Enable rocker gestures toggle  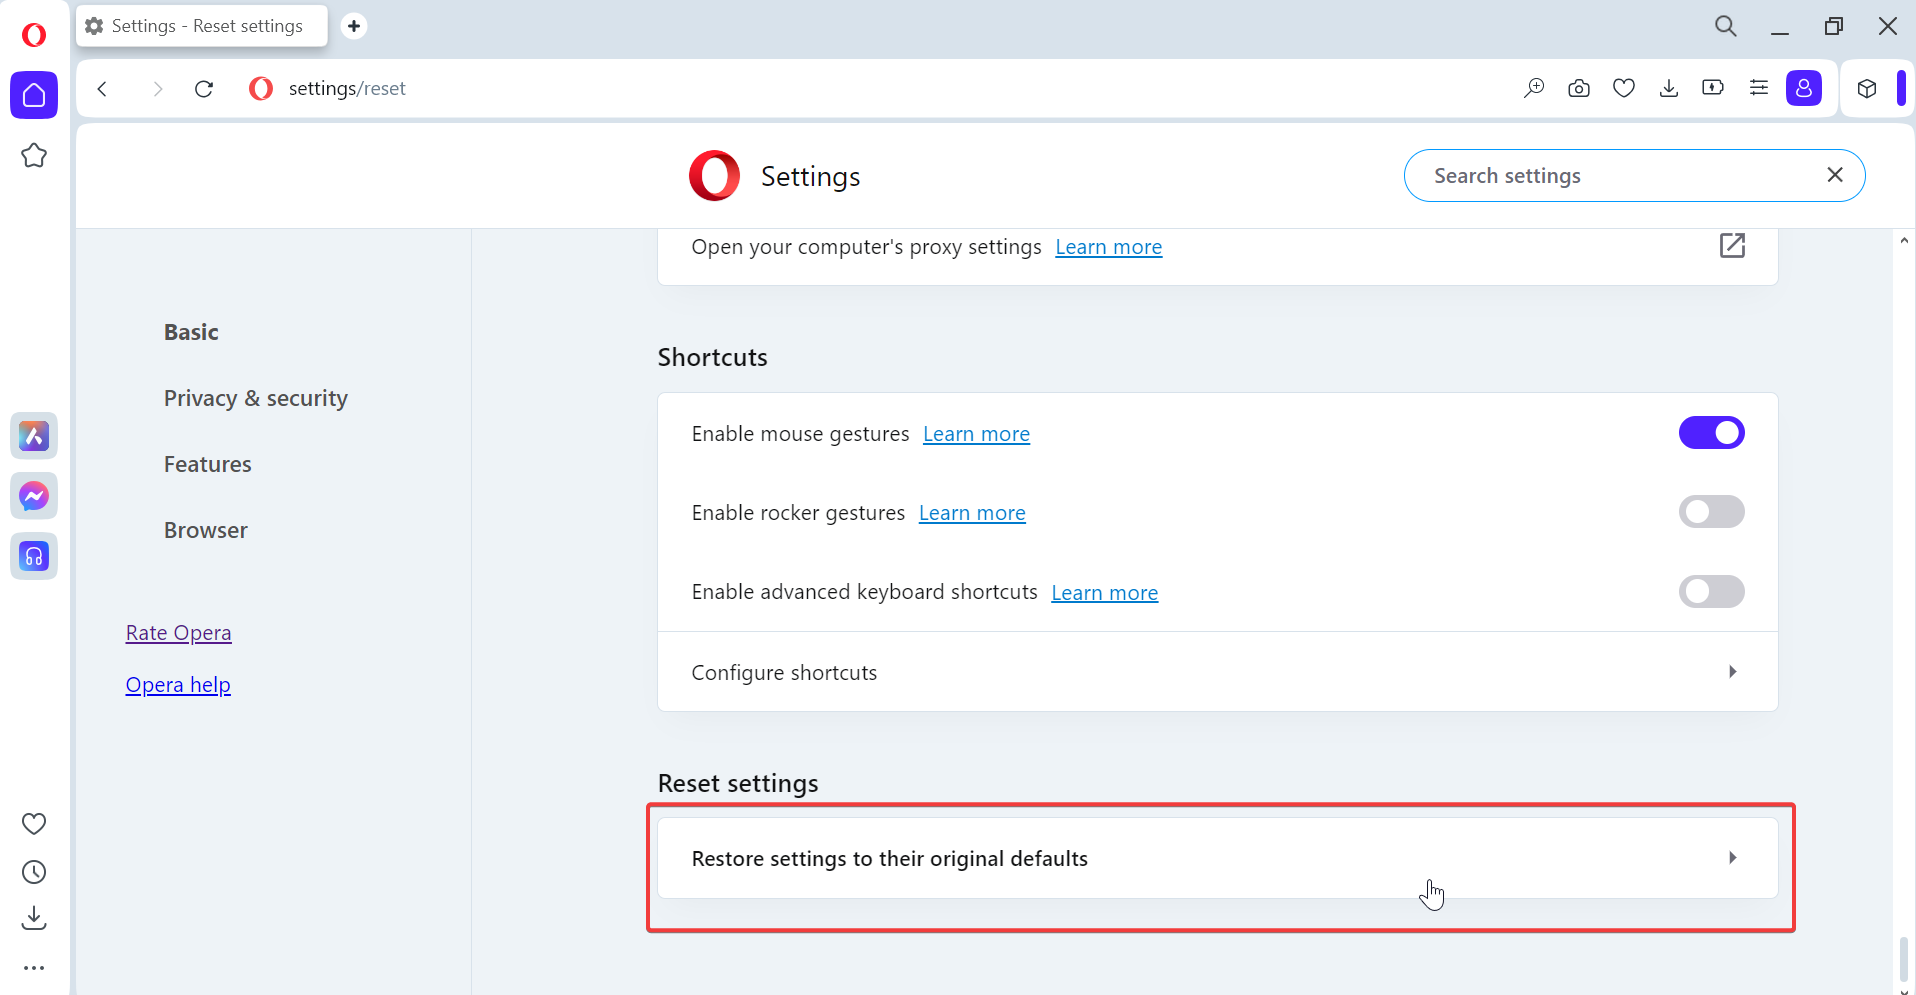point(1711,512)
